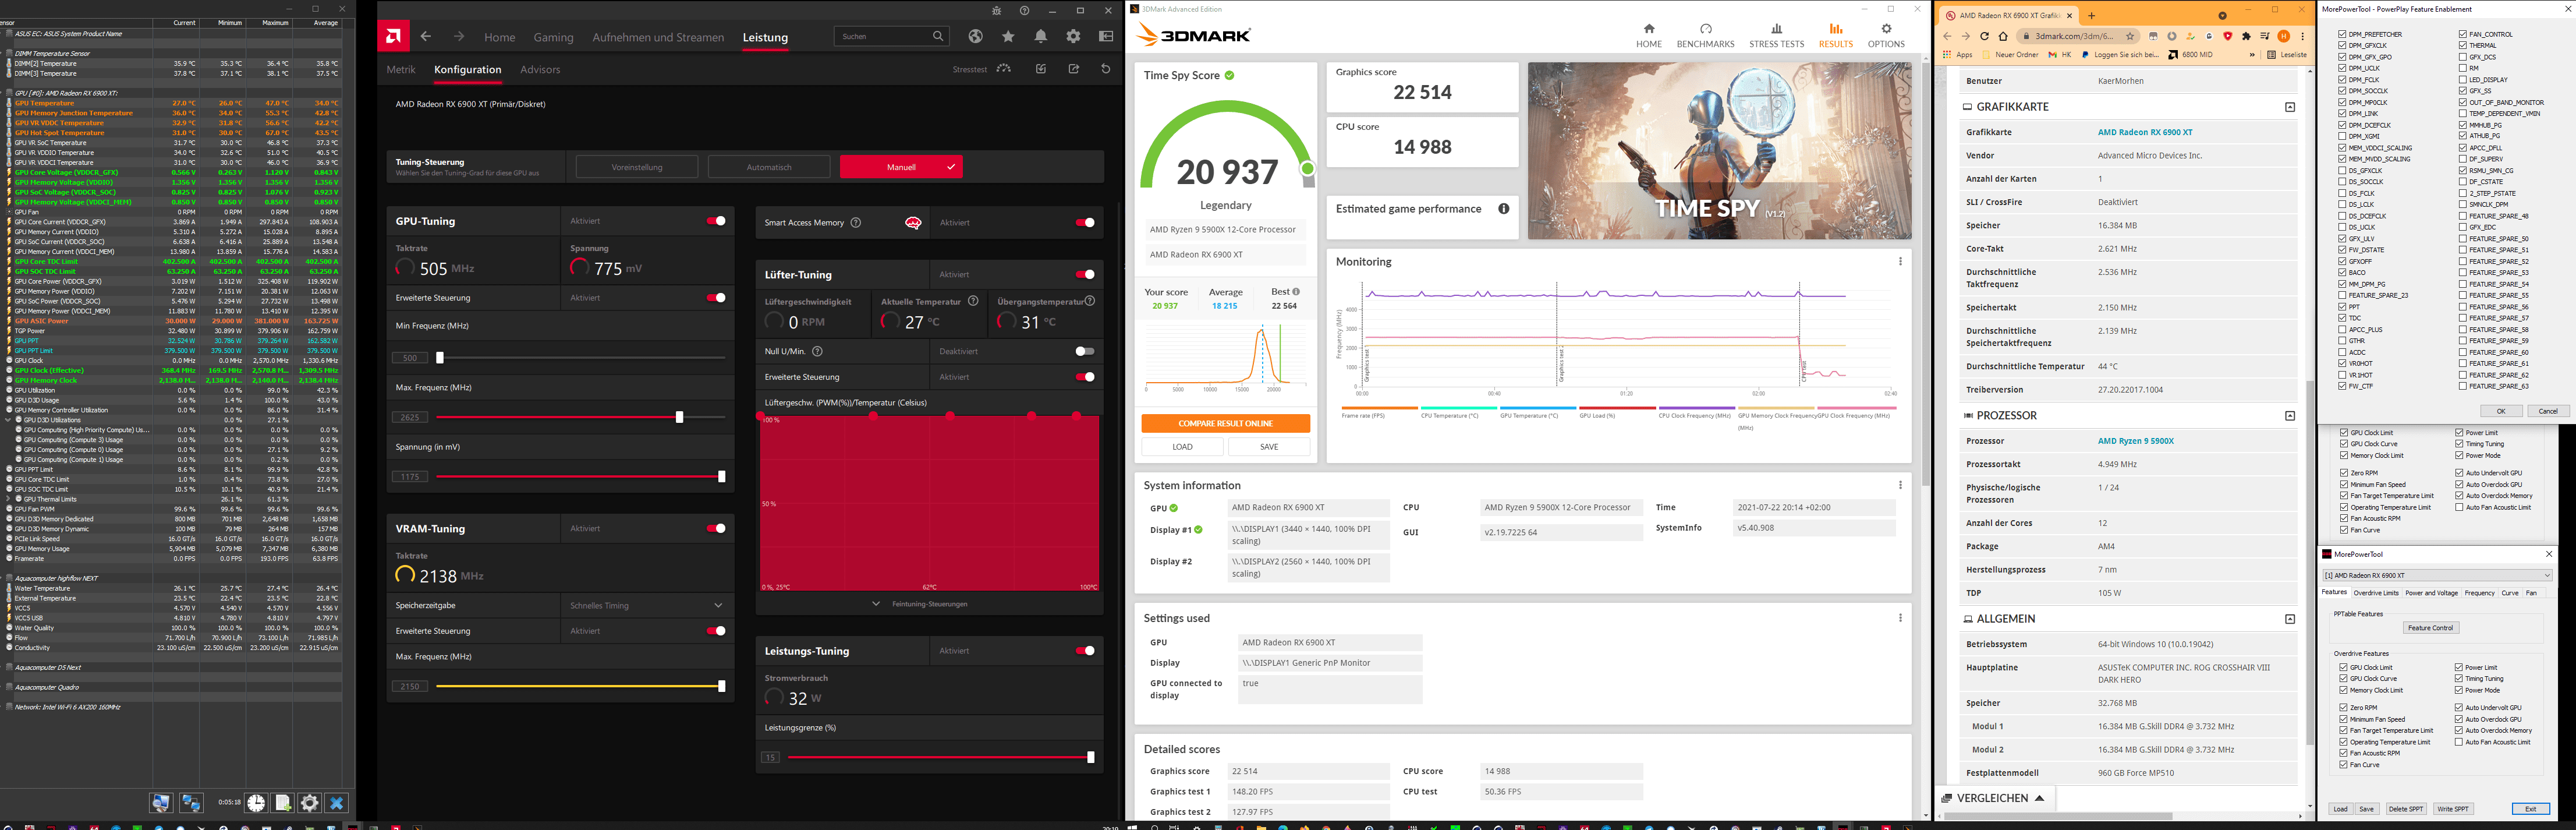Check LED_DISPLAY feature checkbox

tap(2462, 79)
